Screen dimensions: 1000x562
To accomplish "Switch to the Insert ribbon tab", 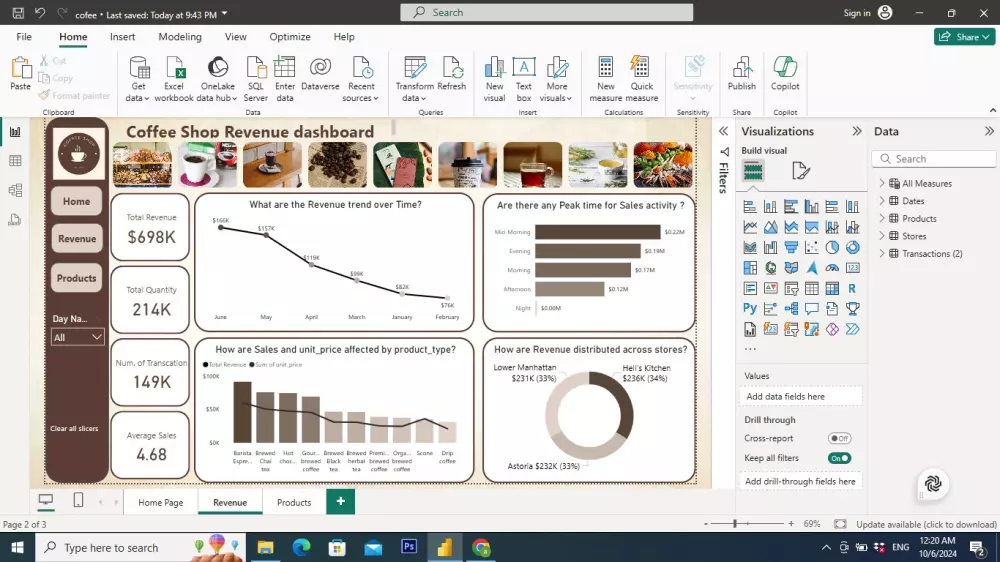I will (x=122, y=37).
